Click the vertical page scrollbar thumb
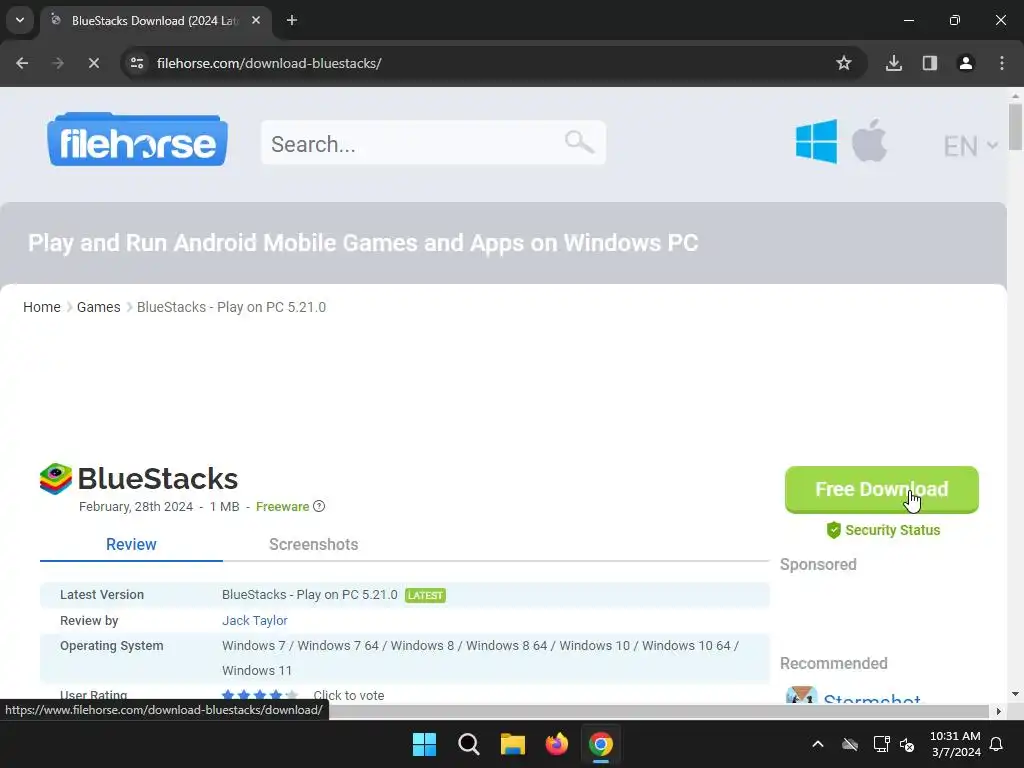 tap(1015, 127)
